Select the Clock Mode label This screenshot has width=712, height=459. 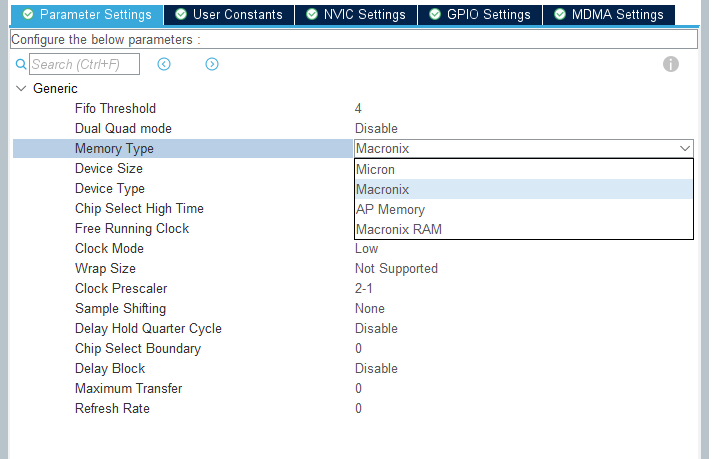[109, 248]
